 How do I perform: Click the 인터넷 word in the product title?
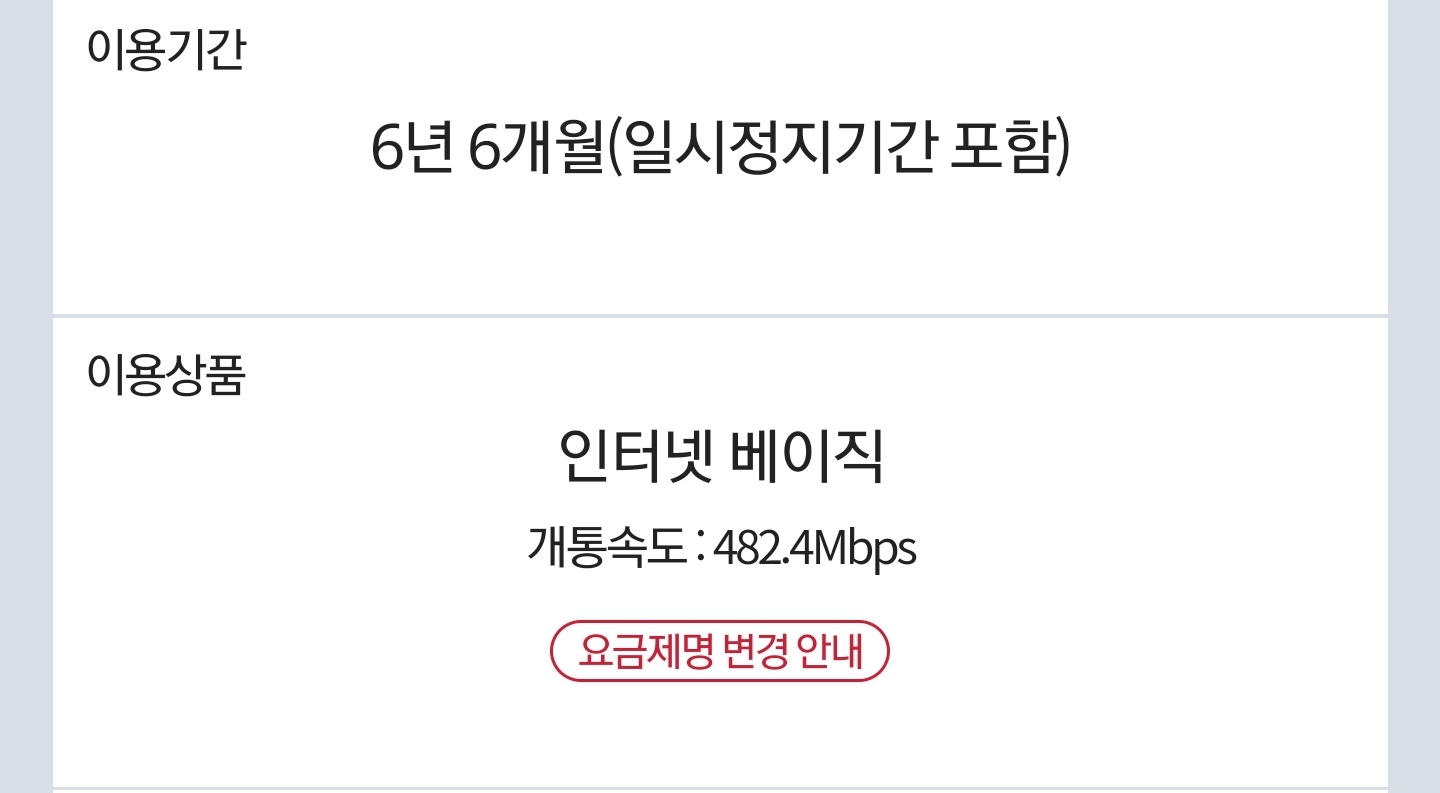click(x=633, y=456)
